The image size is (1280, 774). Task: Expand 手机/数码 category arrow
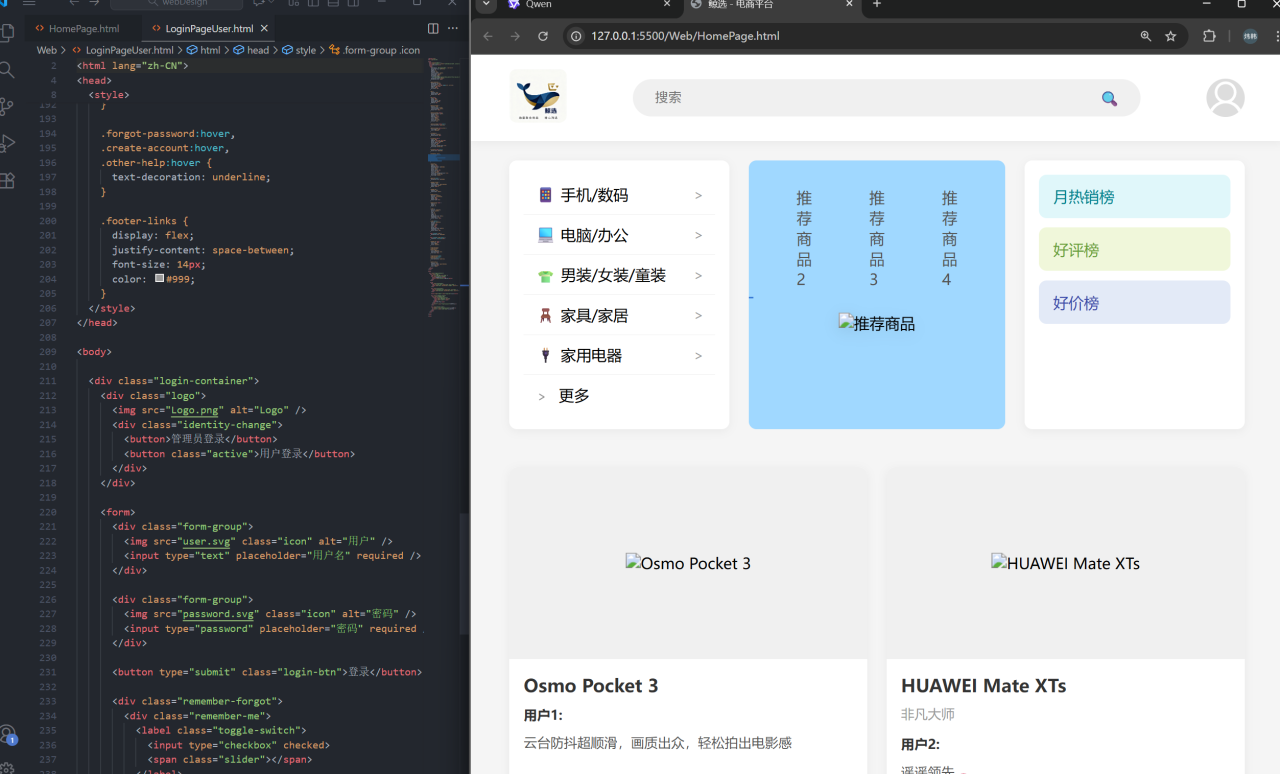[x=698, y=196]
